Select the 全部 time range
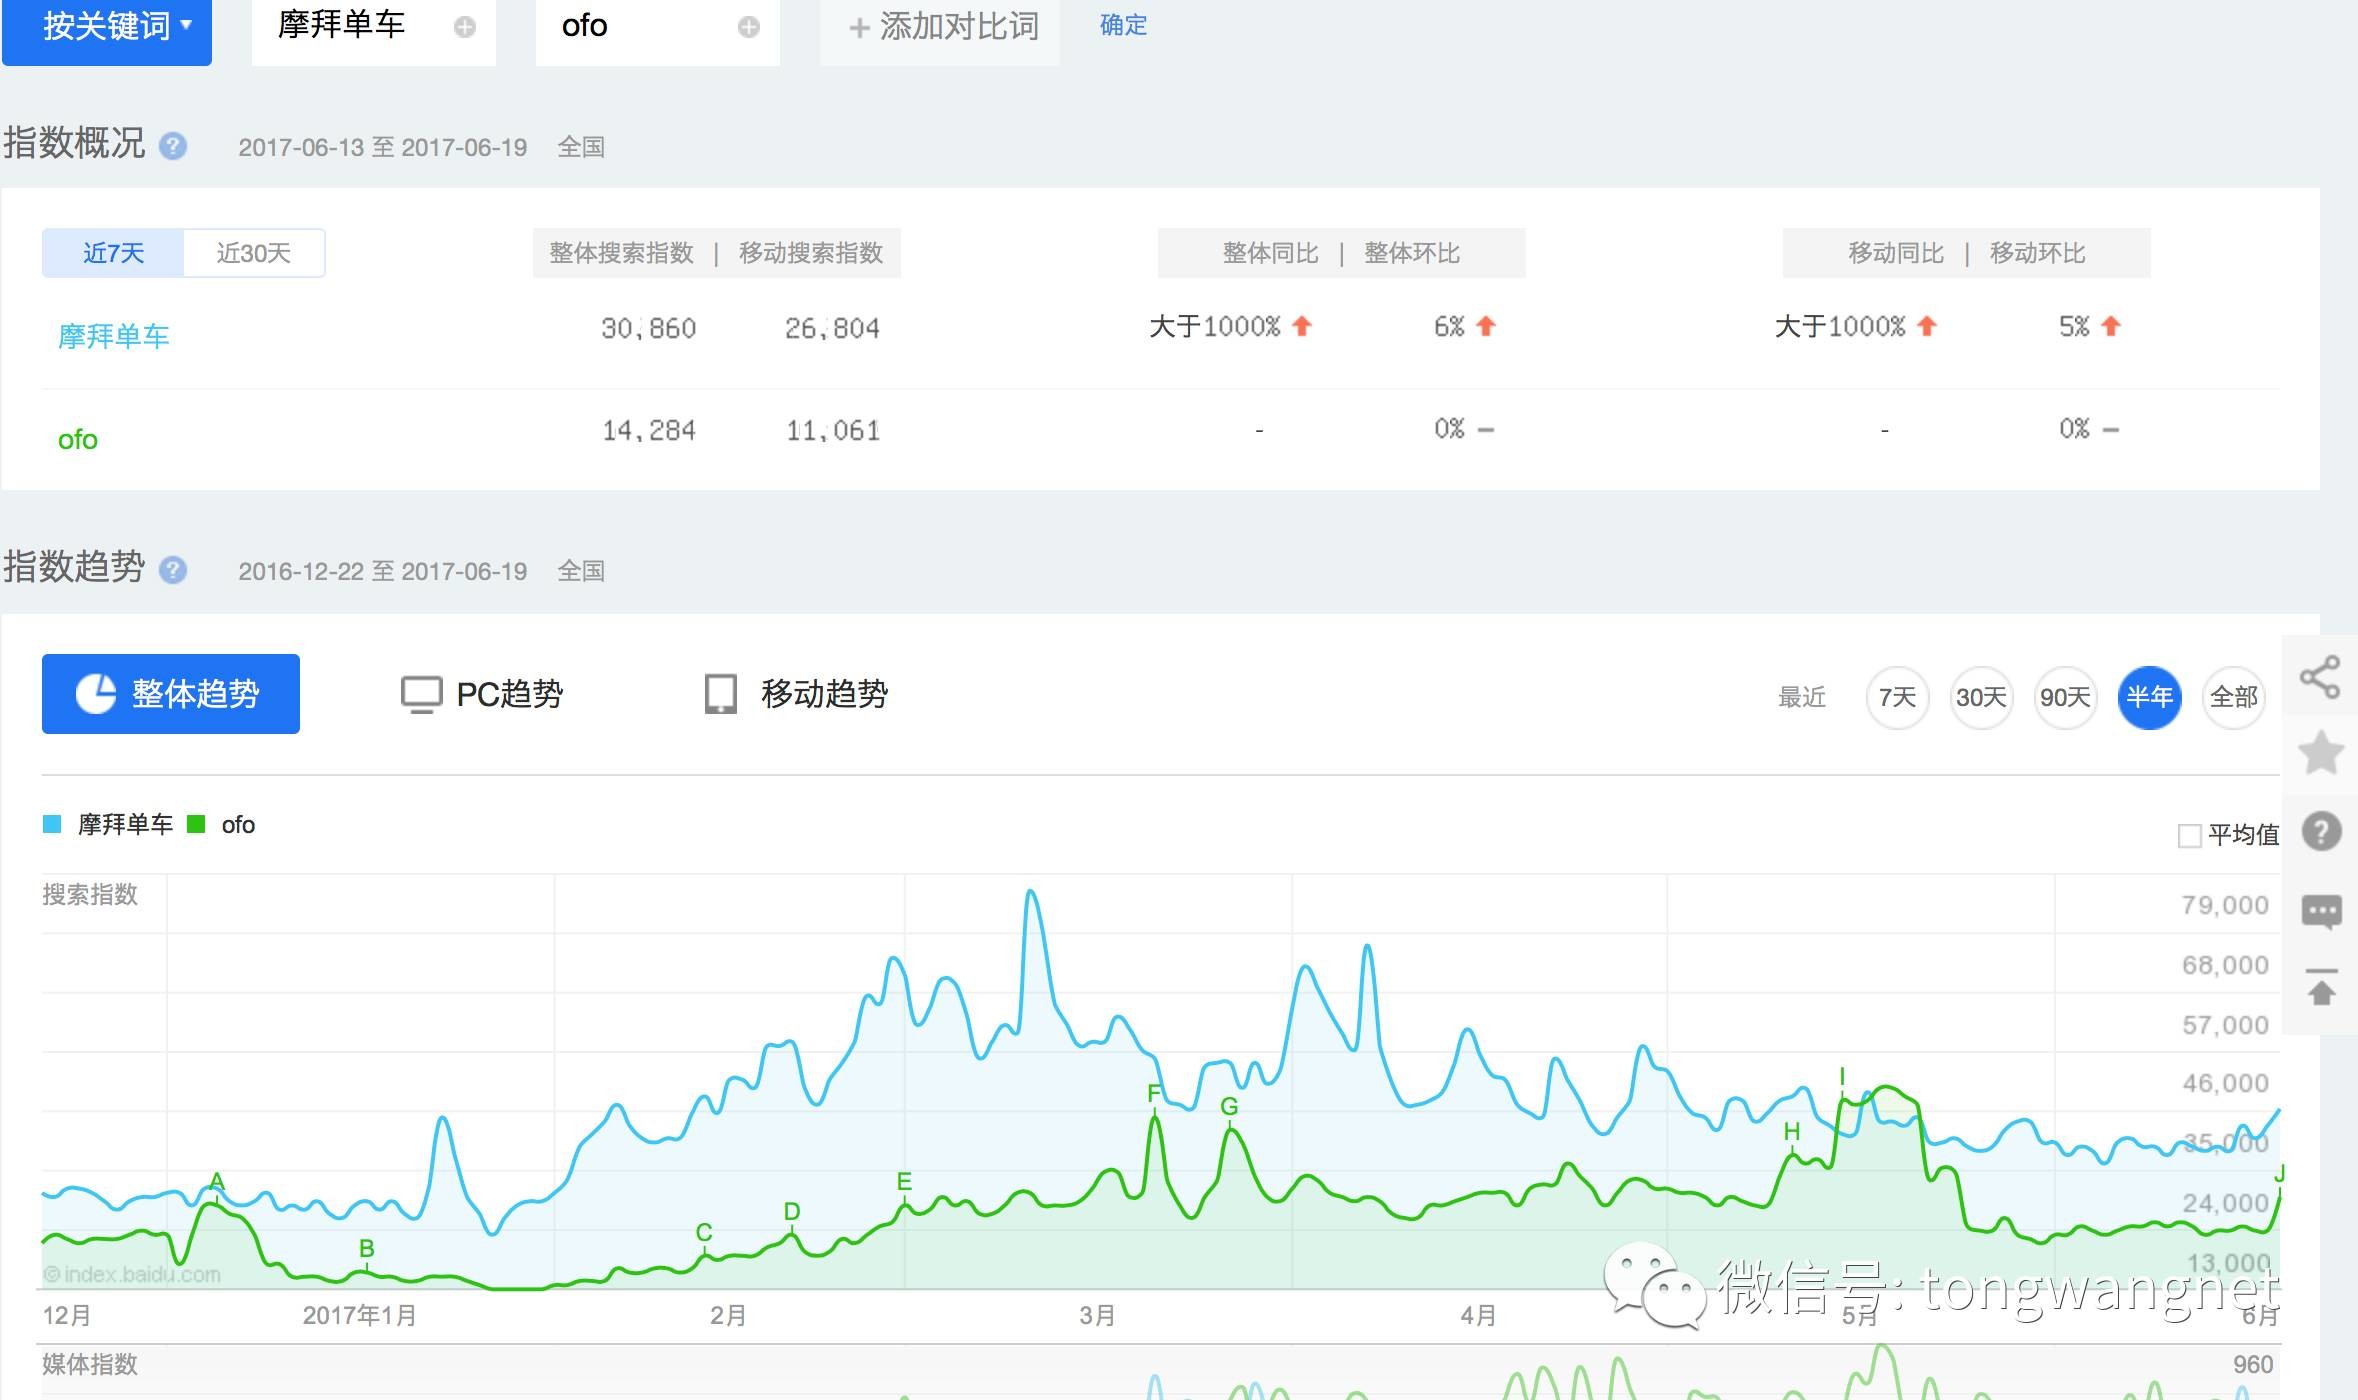The height and width of the screenshot is (1400, 2358). [x=2234, y=697]
